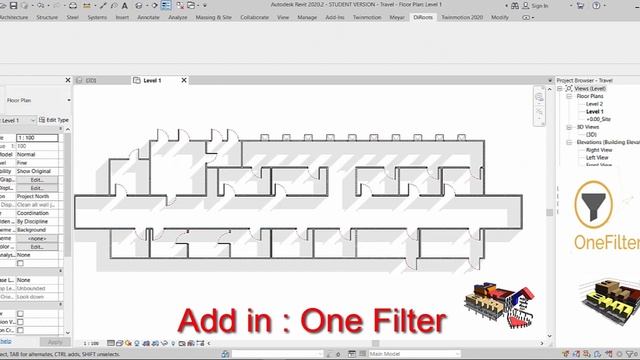The height and width of the screenshot is (360, 640).
Task: Click the Worksets icon in status bar
Action: point(225,354)
